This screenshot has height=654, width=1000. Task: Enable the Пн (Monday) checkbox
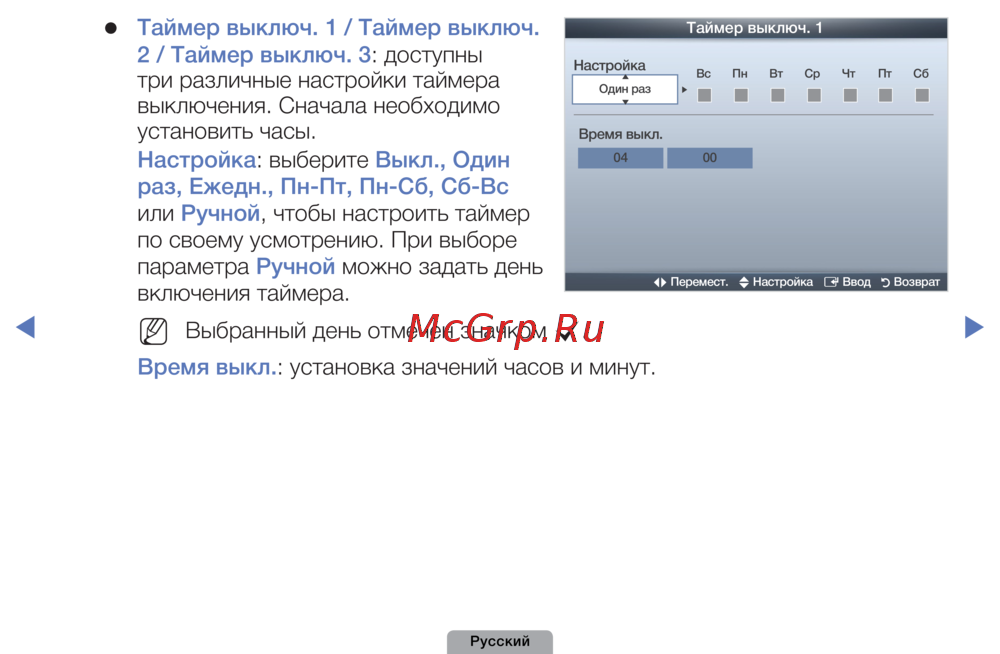coord(740,96)
